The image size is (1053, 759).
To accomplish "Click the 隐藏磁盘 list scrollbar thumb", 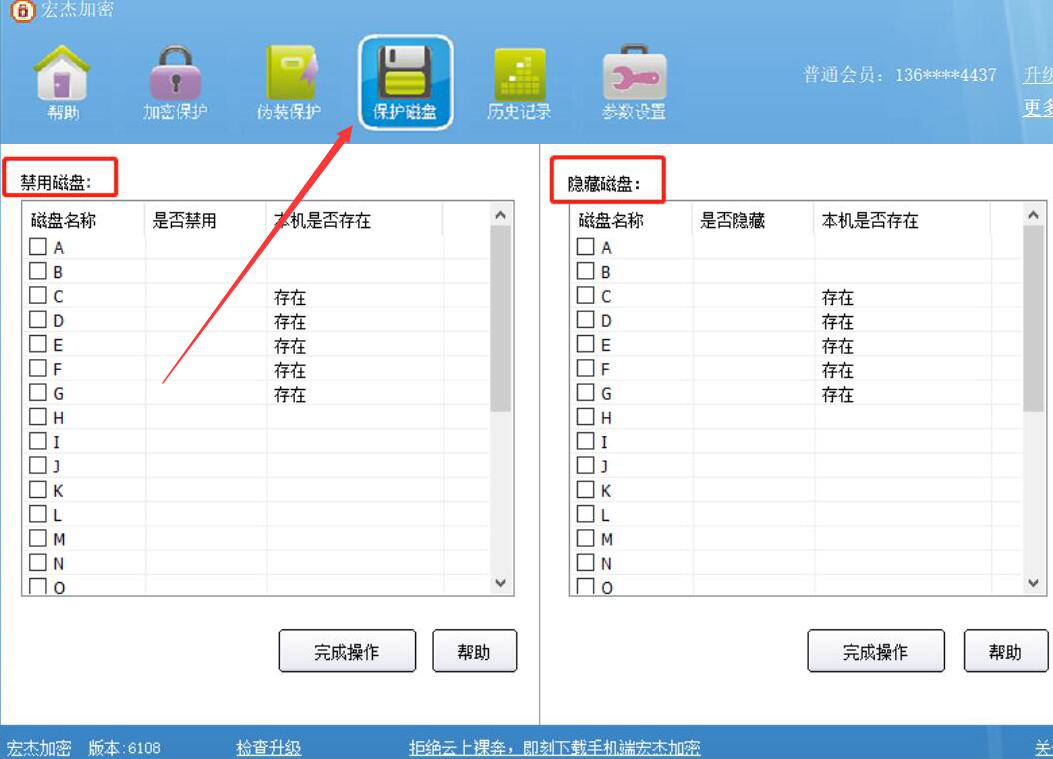I will pos(1034,318).
